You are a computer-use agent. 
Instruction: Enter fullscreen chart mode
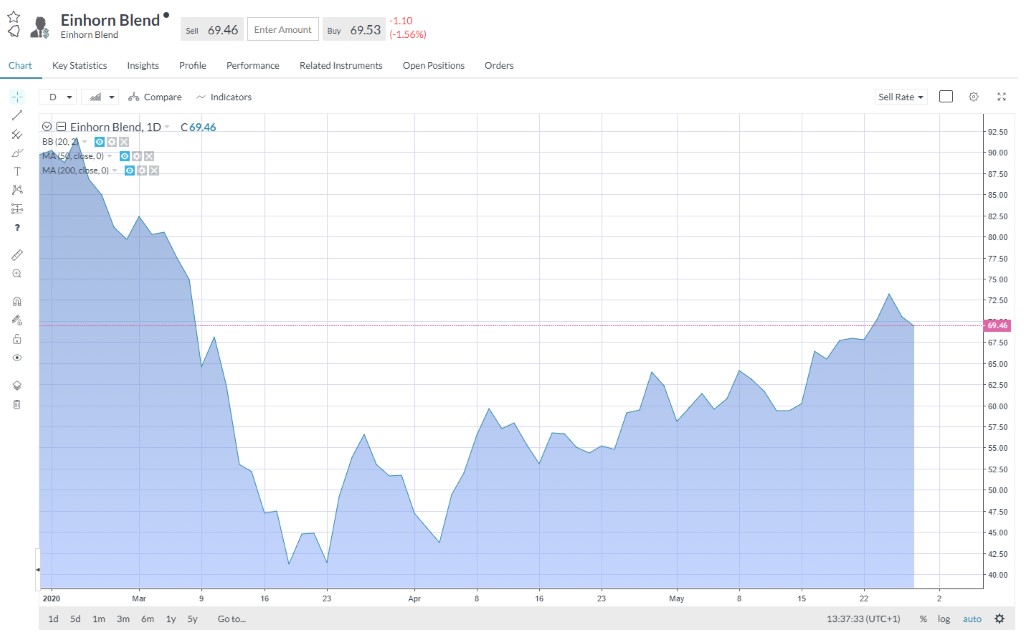[x=1001, y=97]
